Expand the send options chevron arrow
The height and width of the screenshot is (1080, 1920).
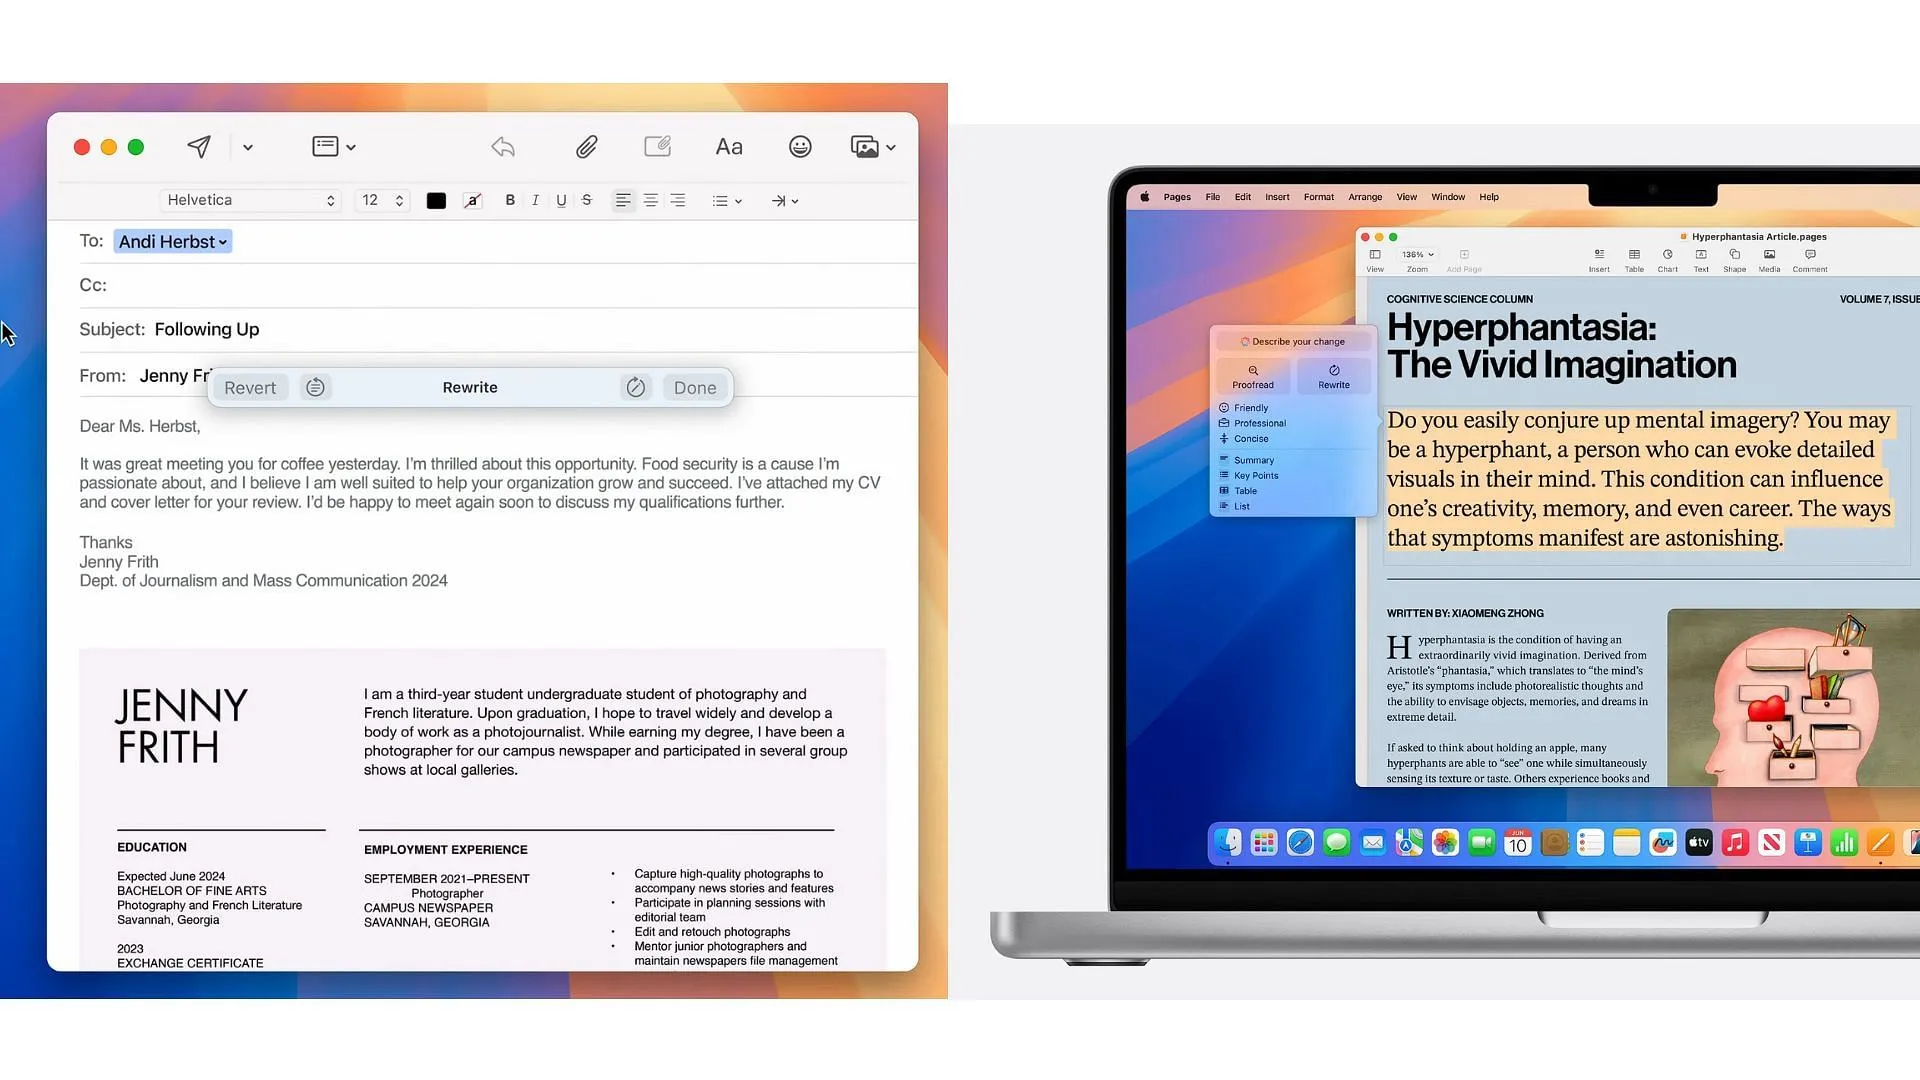tap(247, 146)
